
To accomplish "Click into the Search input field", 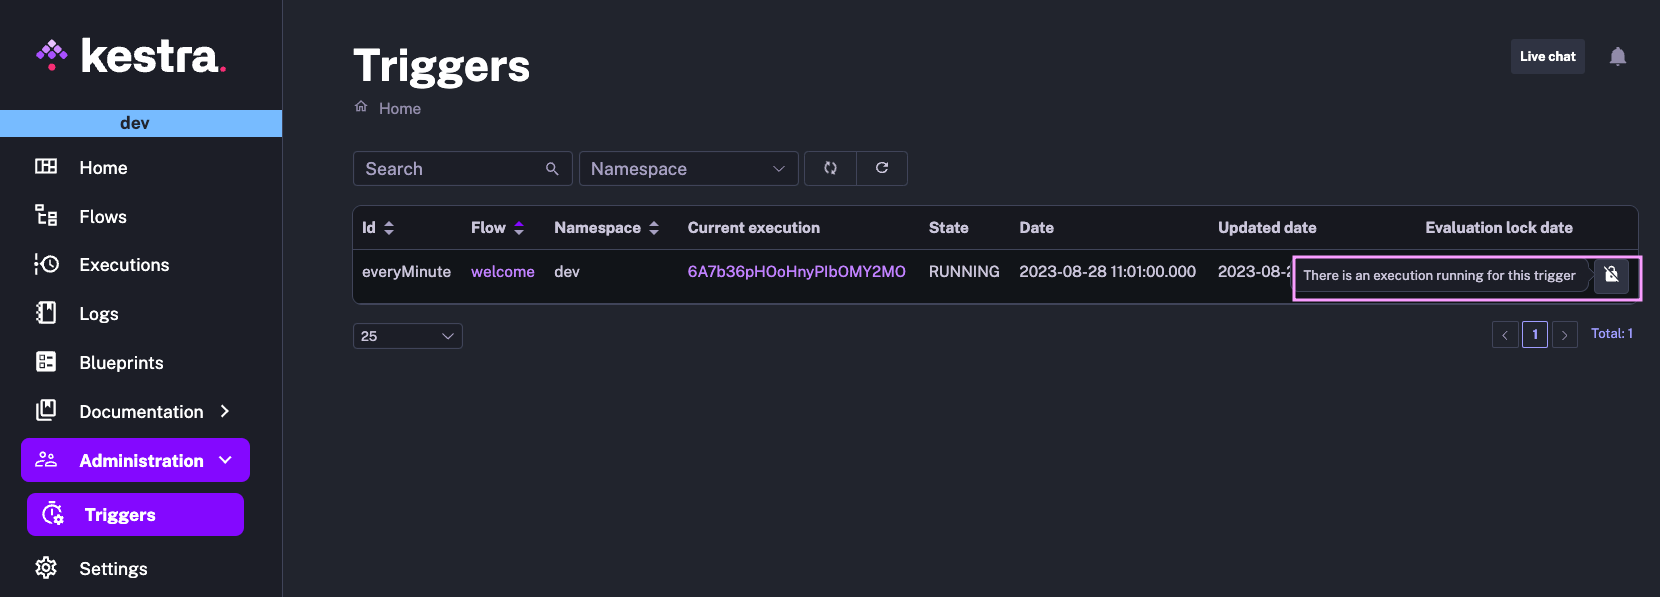I will [x=450, y=169].
